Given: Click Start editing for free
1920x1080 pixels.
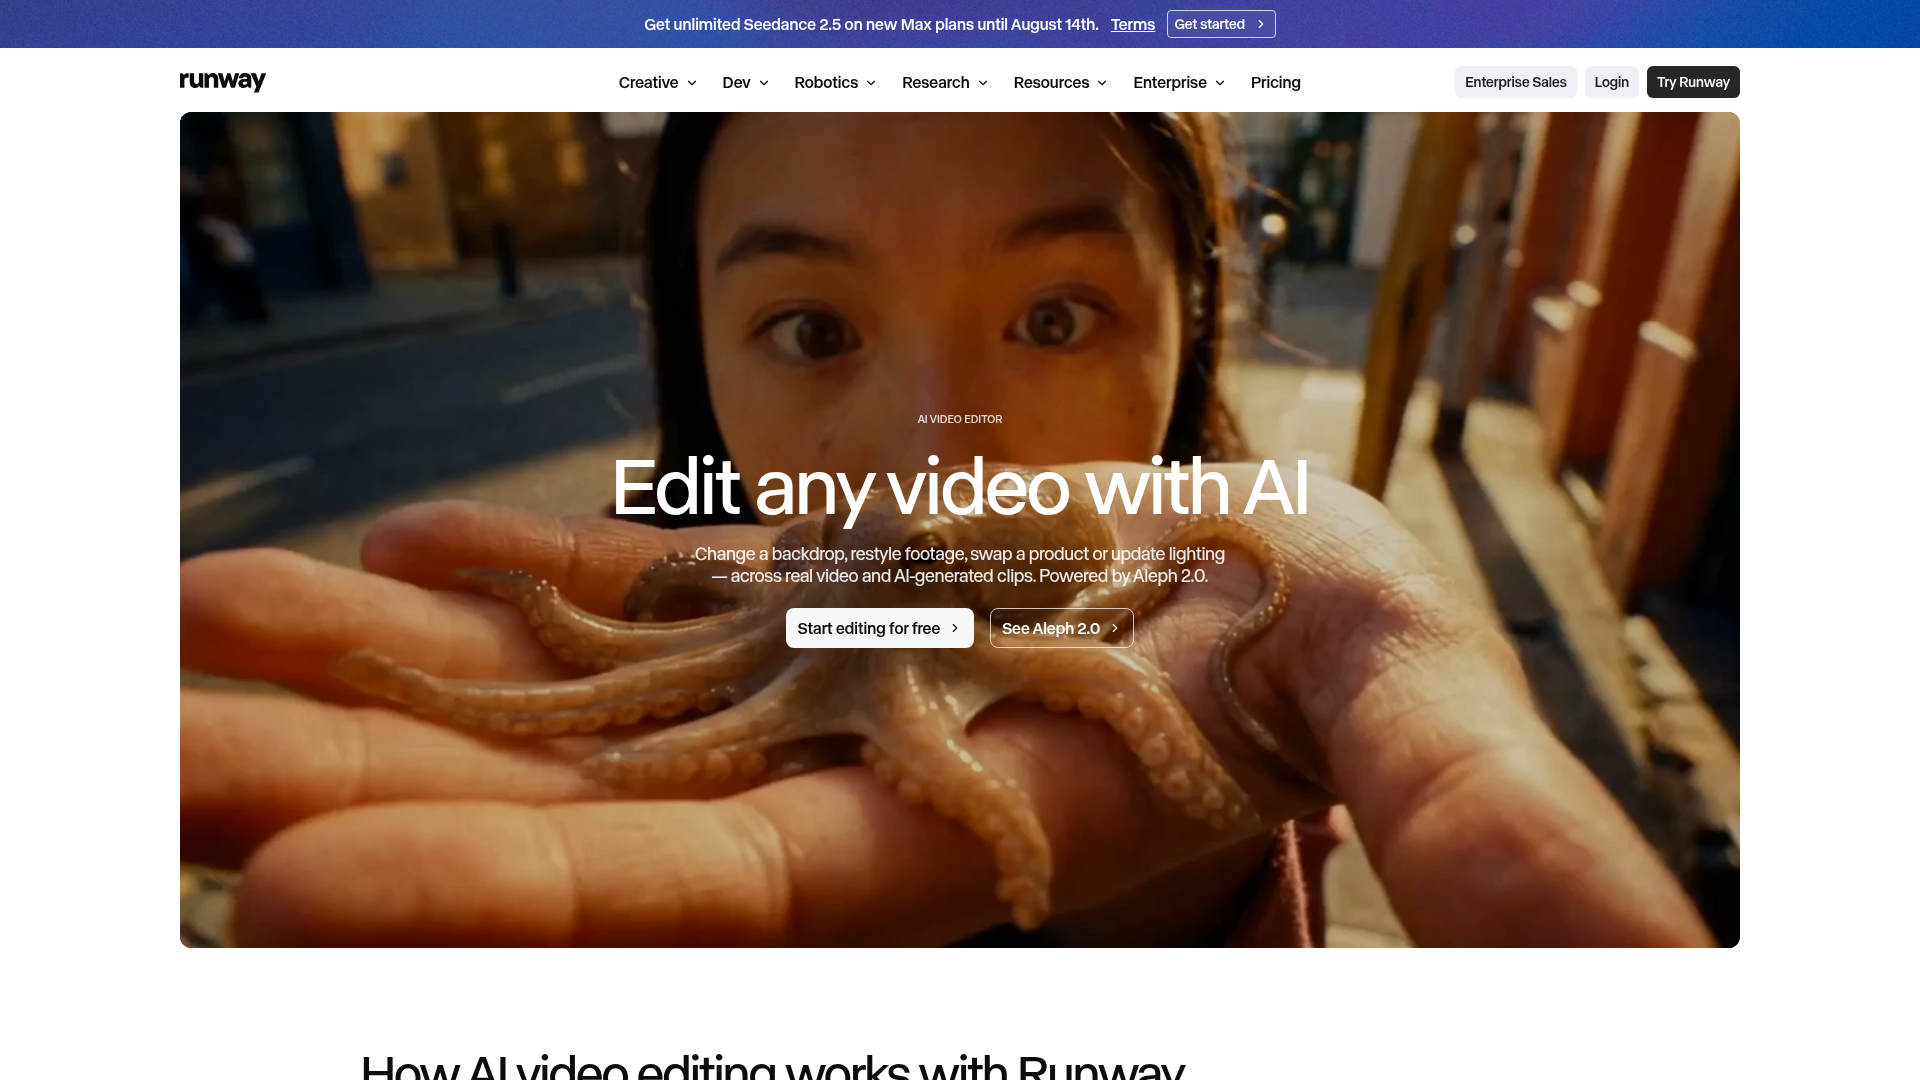Looking at the screenshot, I should click(879, 628).
